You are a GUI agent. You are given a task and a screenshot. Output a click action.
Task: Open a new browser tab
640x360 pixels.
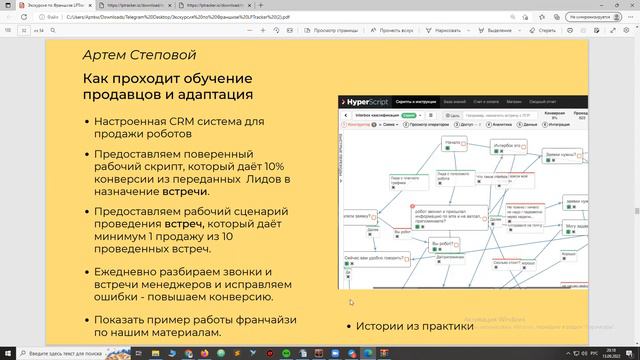point(261,5)
